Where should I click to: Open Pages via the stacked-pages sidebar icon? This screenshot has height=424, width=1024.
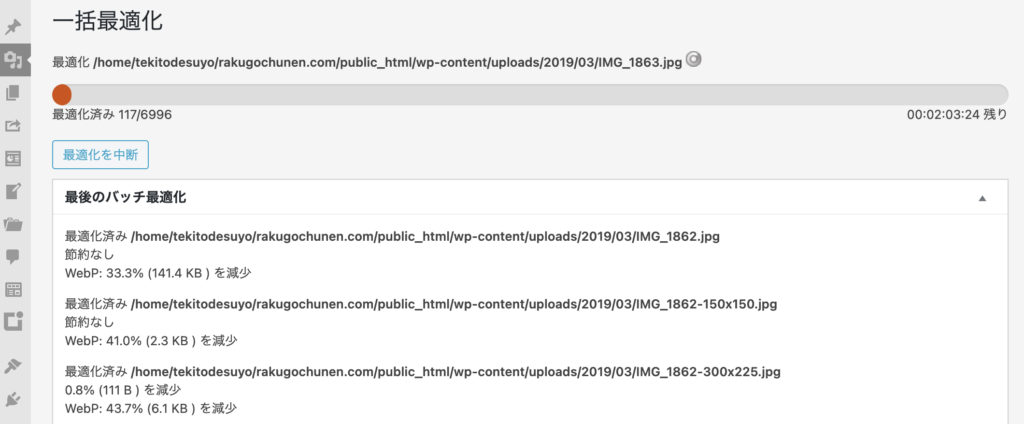12,93
